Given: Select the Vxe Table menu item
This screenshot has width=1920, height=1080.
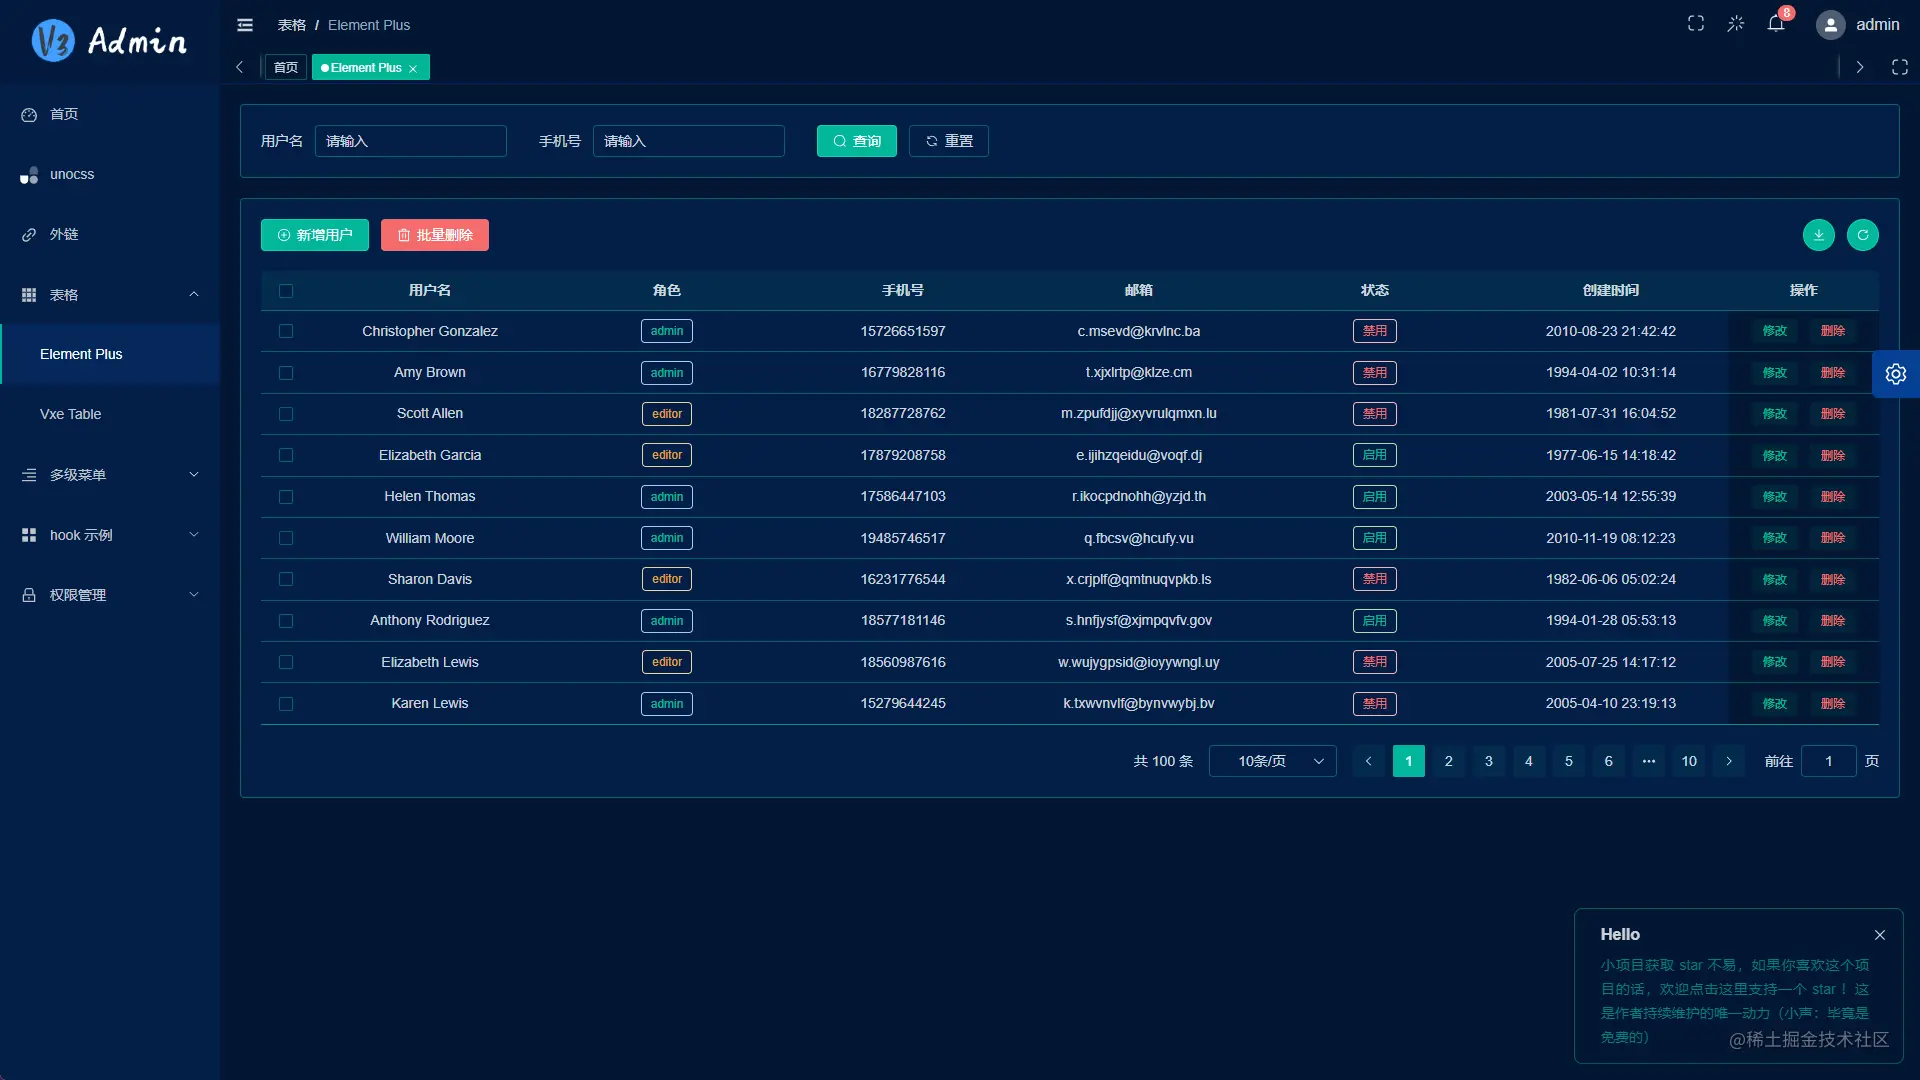Looking at the screenshot, I should tap(70, 413).
